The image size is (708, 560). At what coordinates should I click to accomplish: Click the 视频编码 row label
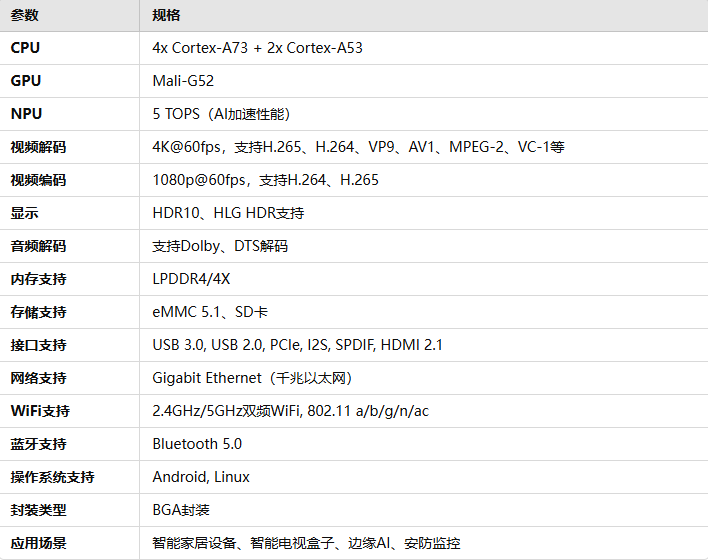pos(38,180)
